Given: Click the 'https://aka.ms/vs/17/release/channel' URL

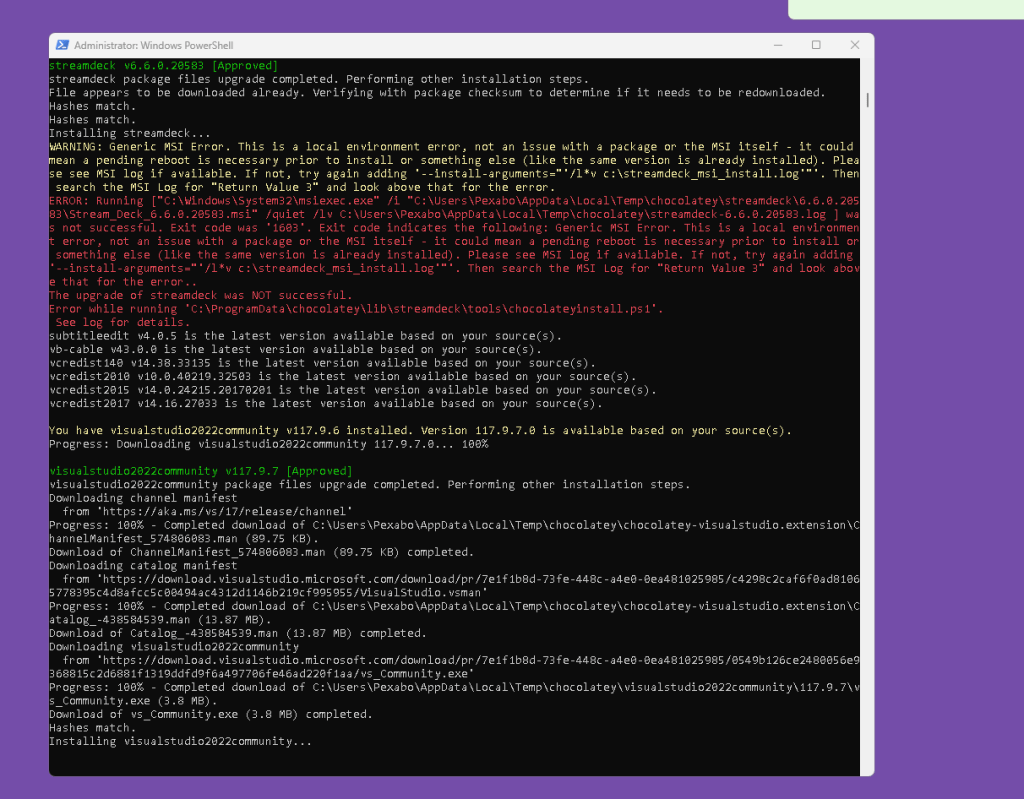Looking at the screenshot, I should (x=224, y=512).
